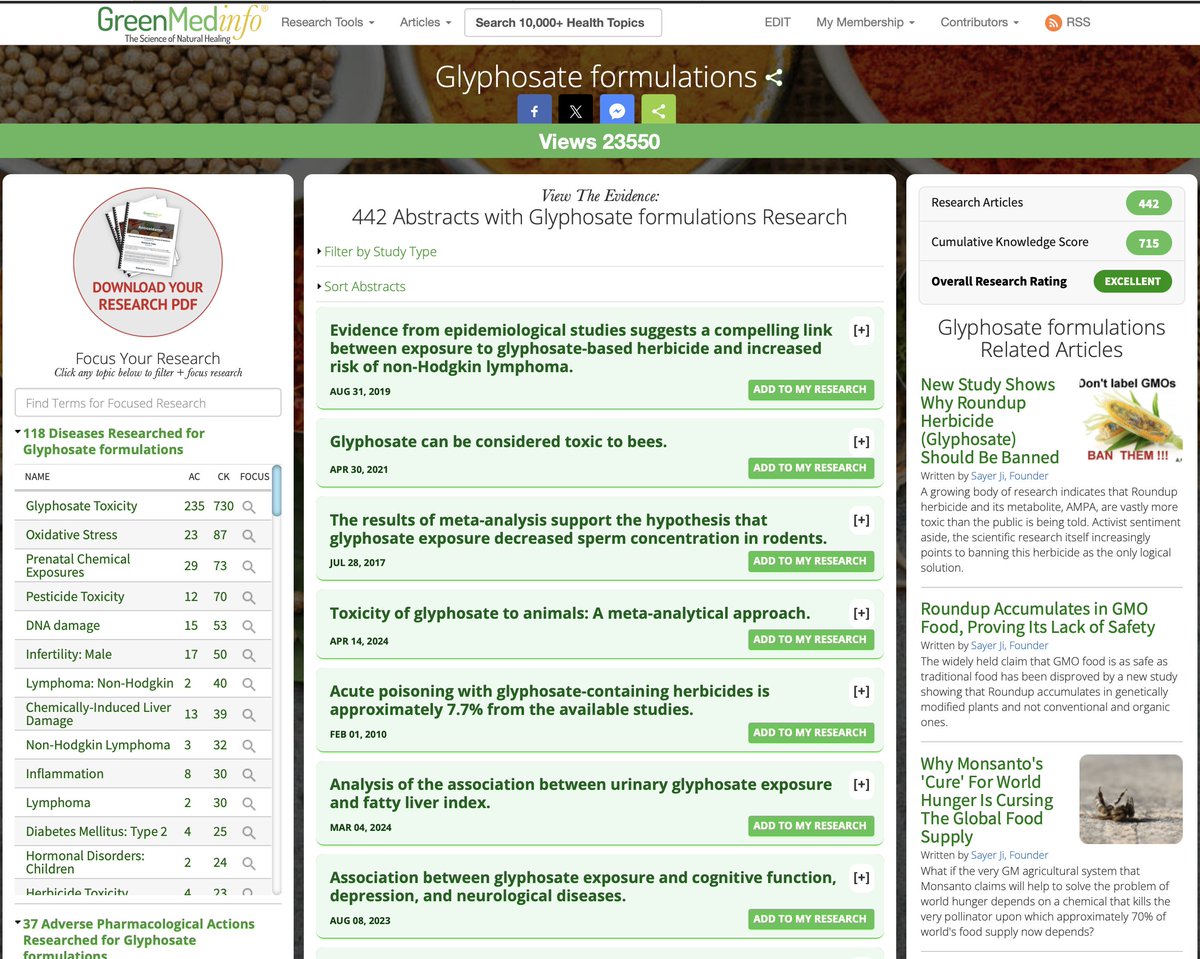
Task: Open the Contributors menu
Action: pos(980,22)
